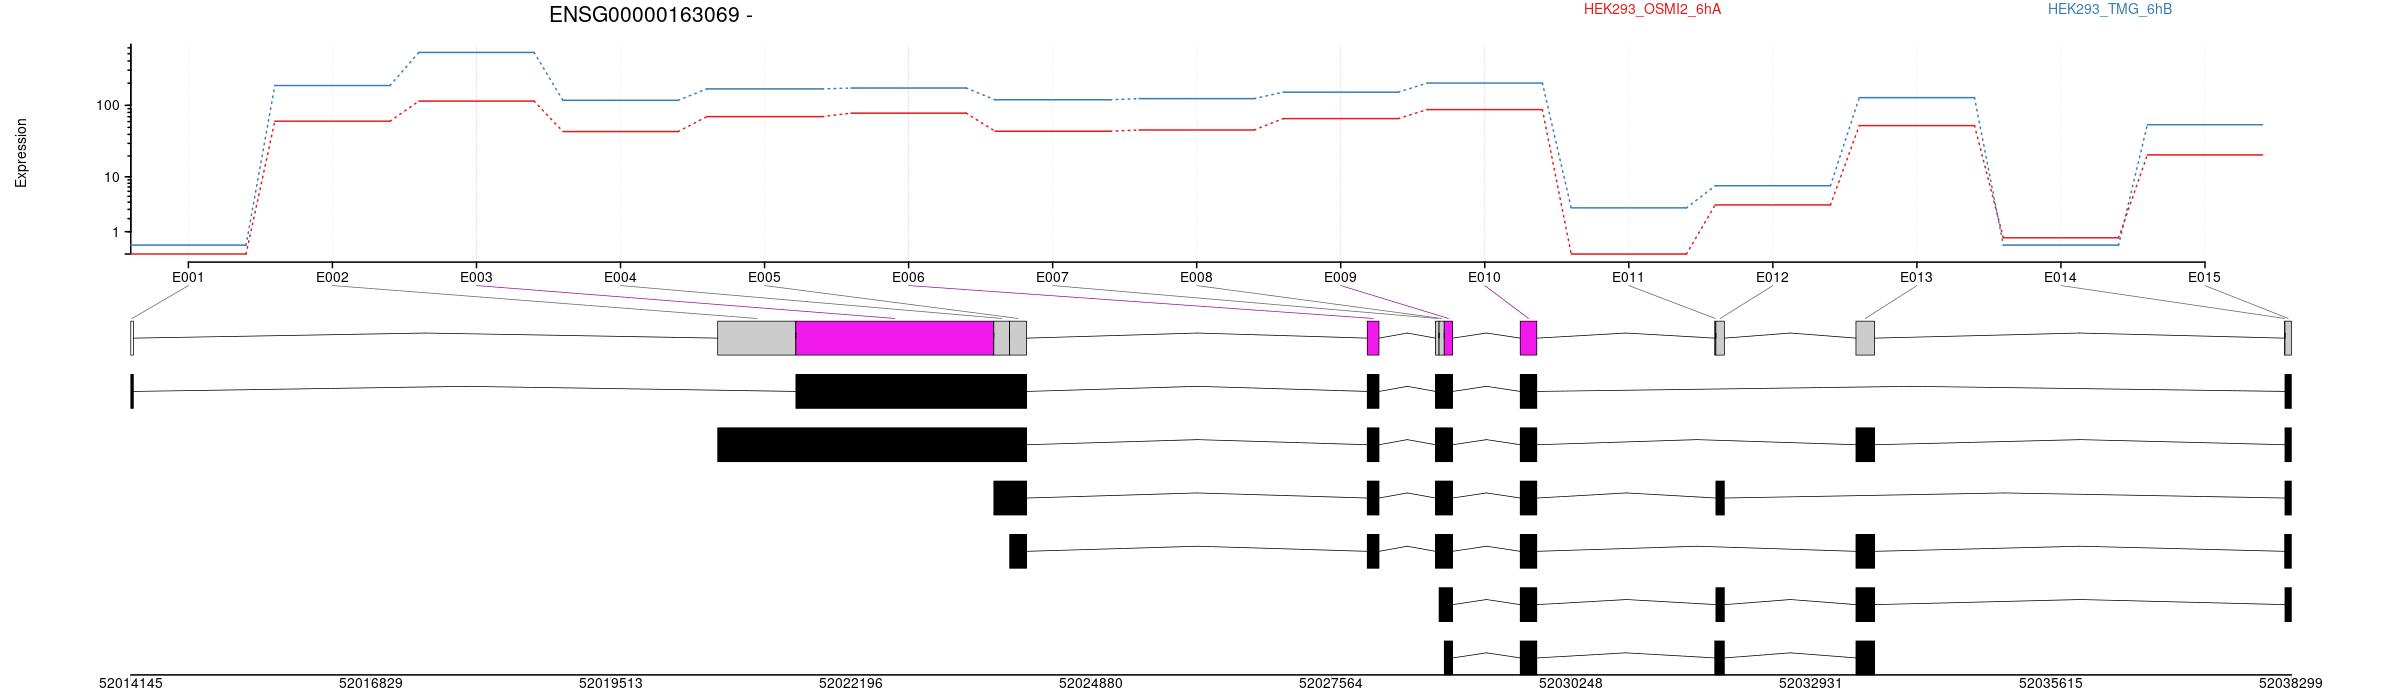Click the exon label E005
The image size is (2400, 700).
click(x=764, y=278)
